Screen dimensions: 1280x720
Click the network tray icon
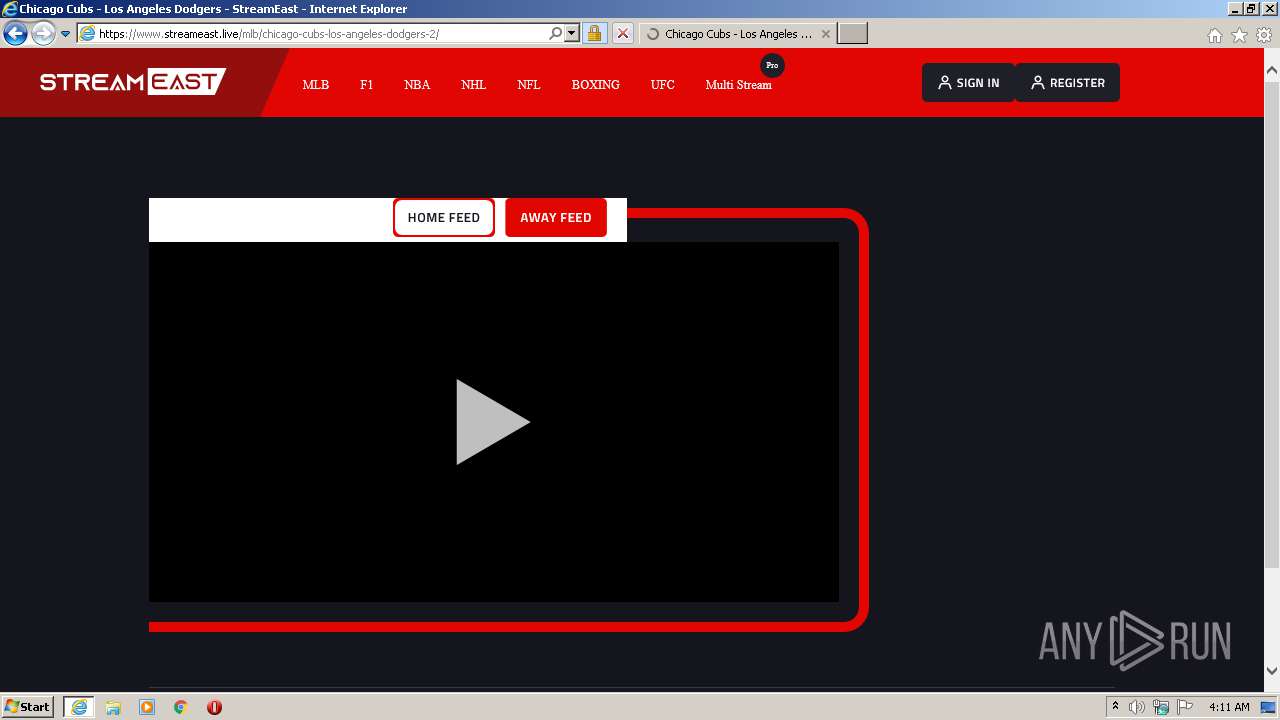point(1161,707)
